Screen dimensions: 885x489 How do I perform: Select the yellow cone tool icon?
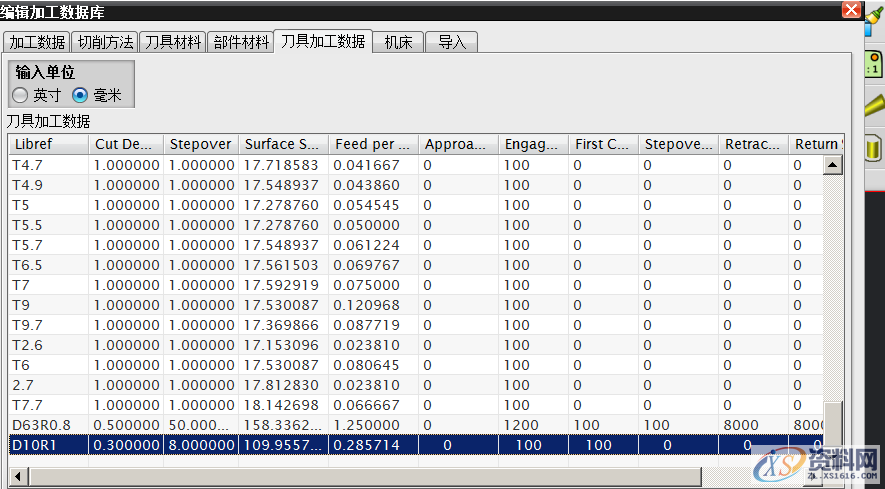(x=873, y=105)
